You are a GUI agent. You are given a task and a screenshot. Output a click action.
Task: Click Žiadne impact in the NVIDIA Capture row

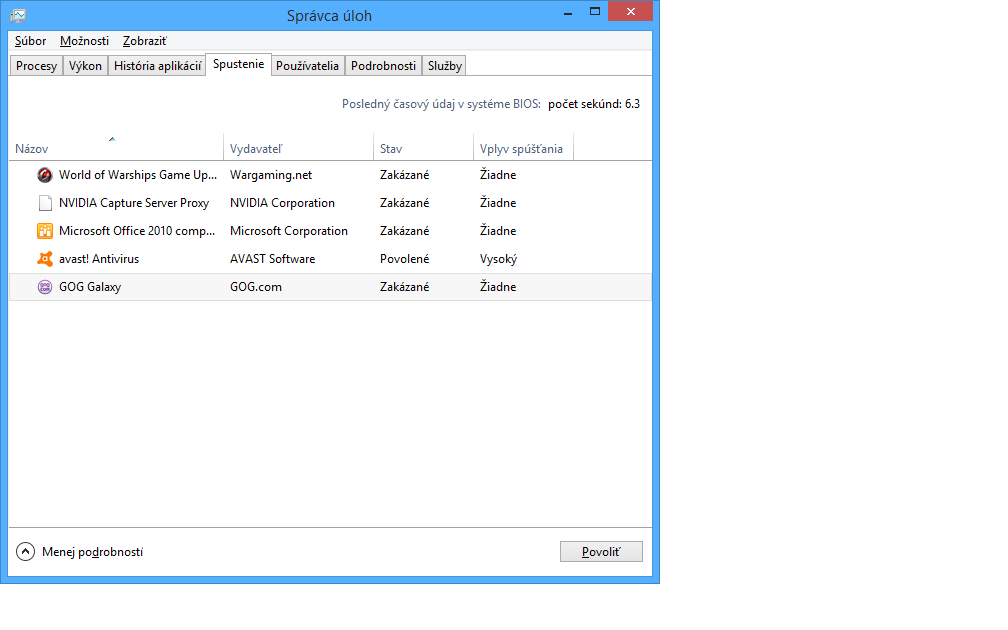tap(498, 203)
